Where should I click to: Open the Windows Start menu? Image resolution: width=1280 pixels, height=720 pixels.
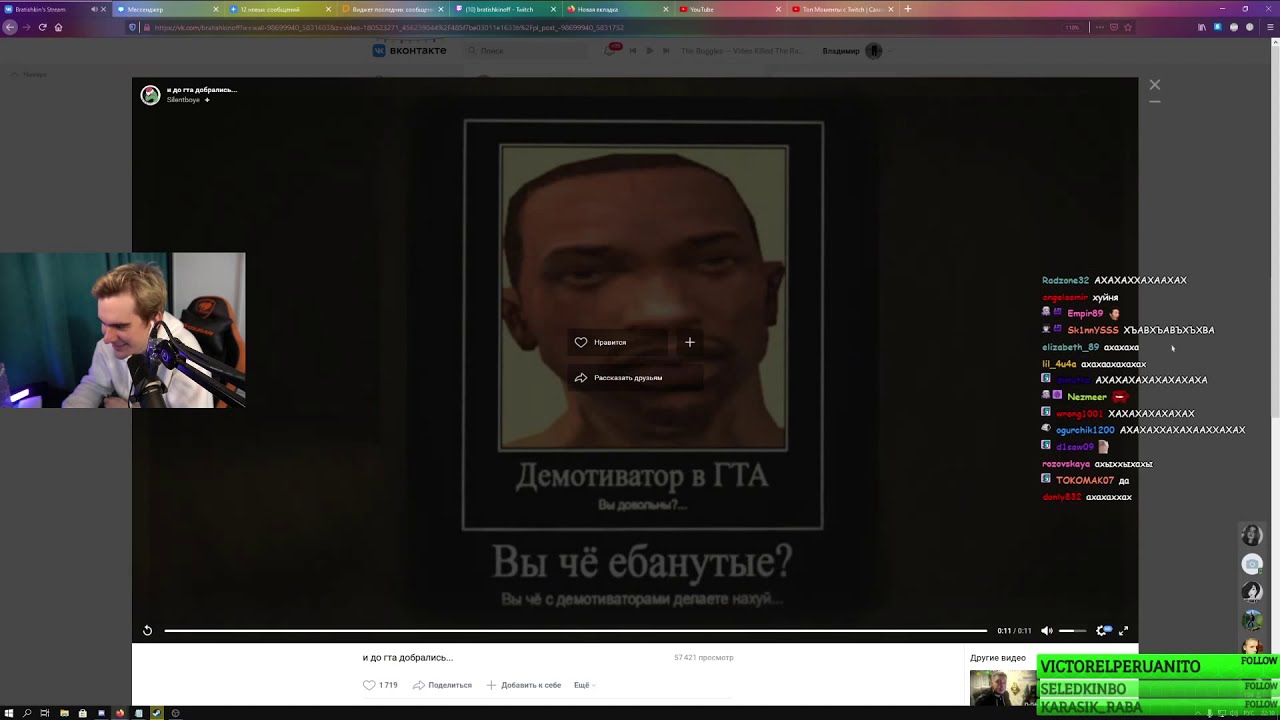[x=9, y=713]
